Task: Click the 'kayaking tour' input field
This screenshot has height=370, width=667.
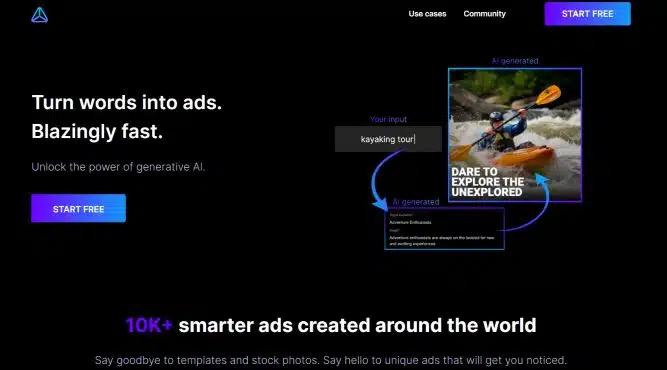Action: pyautogui.click(x=388, y=139)
